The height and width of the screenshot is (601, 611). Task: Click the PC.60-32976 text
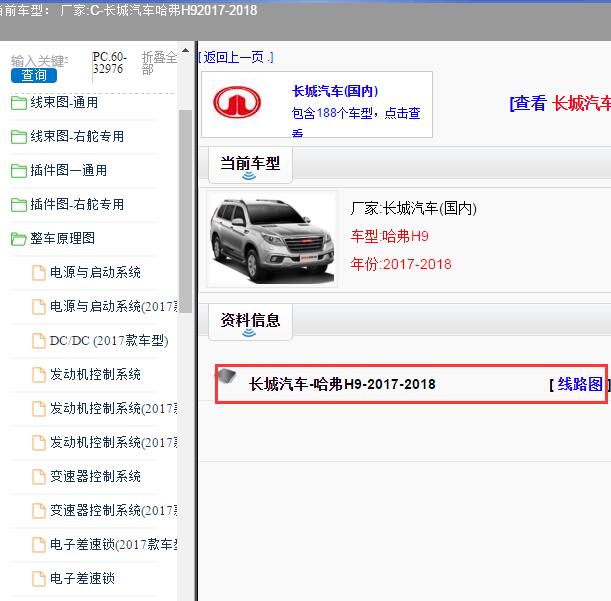109,62
